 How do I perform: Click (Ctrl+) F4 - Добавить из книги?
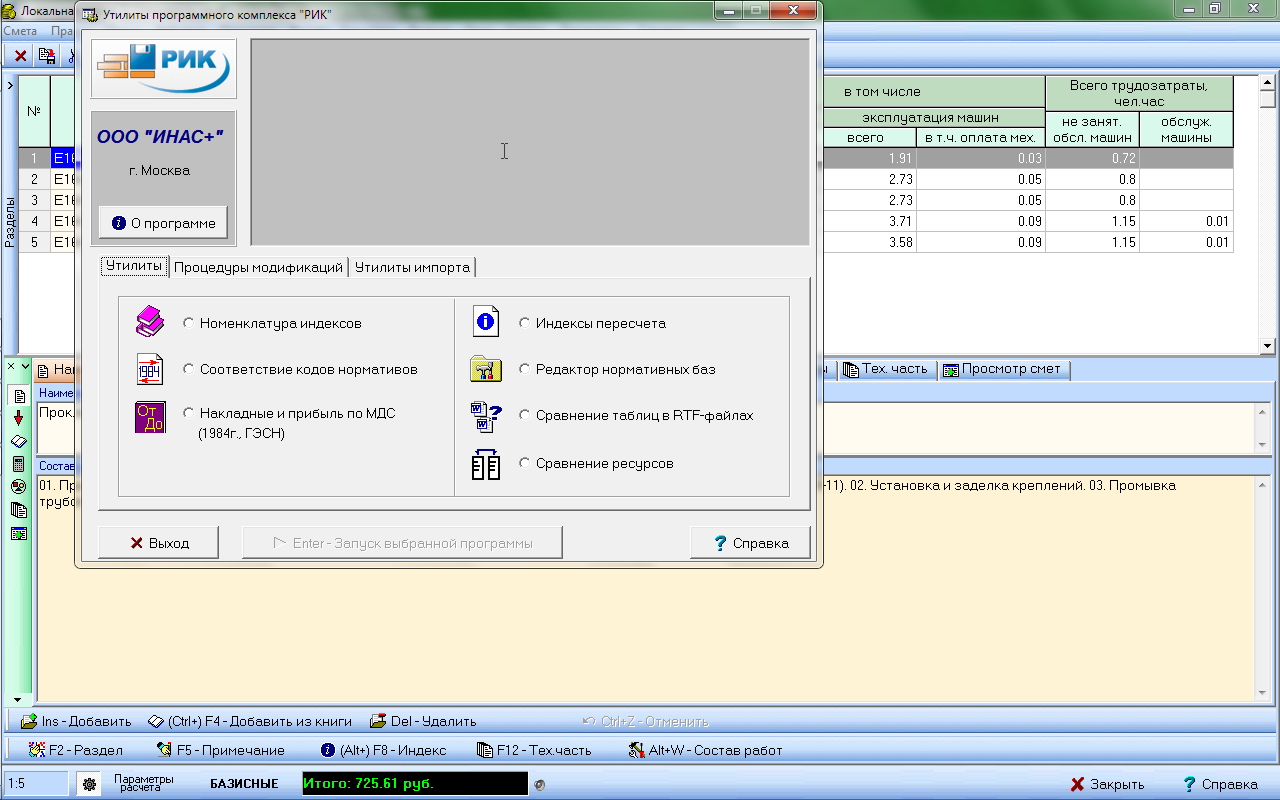tap(250, 721)
